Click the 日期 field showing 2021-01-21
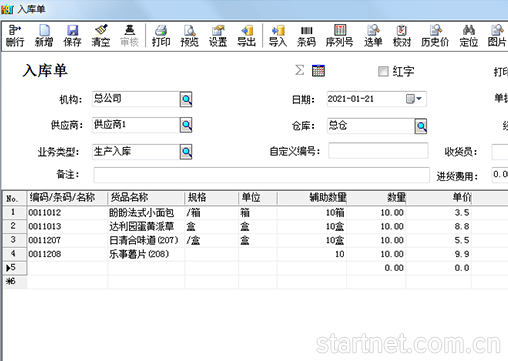The image size is (508, 361). pyautogui.click(x=376, y=99)
